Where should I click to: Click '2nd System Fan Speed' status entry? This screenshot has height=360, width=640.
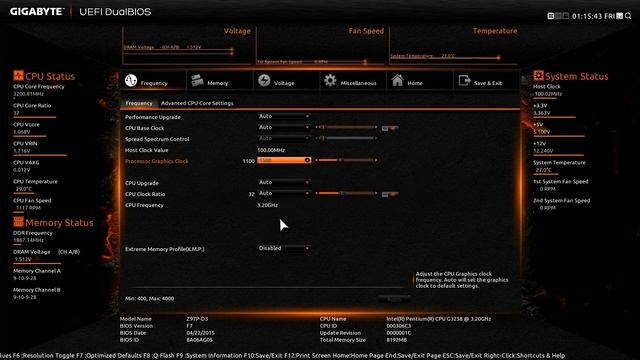pos(562,204)
